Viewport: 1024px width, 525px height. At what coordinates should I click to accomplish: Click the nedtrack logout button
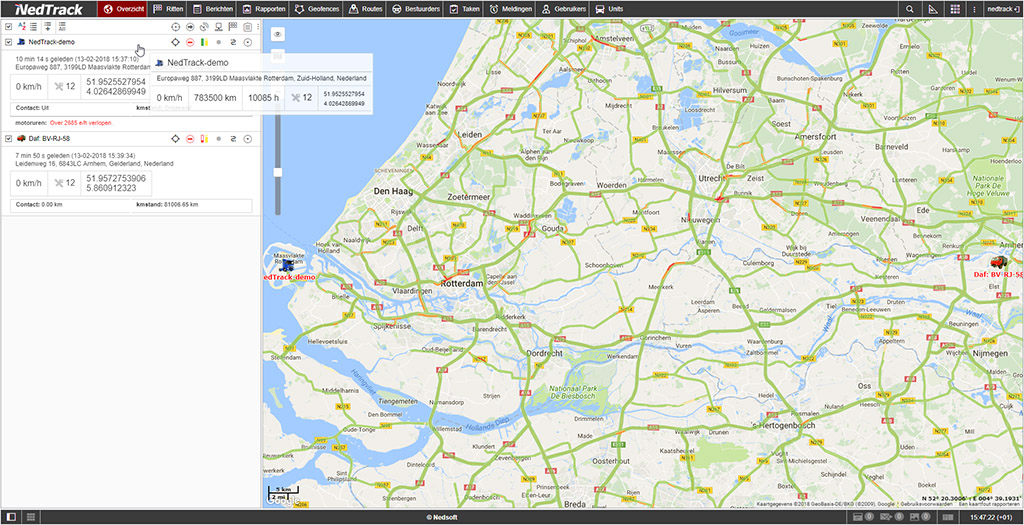tap(1002, 9)
